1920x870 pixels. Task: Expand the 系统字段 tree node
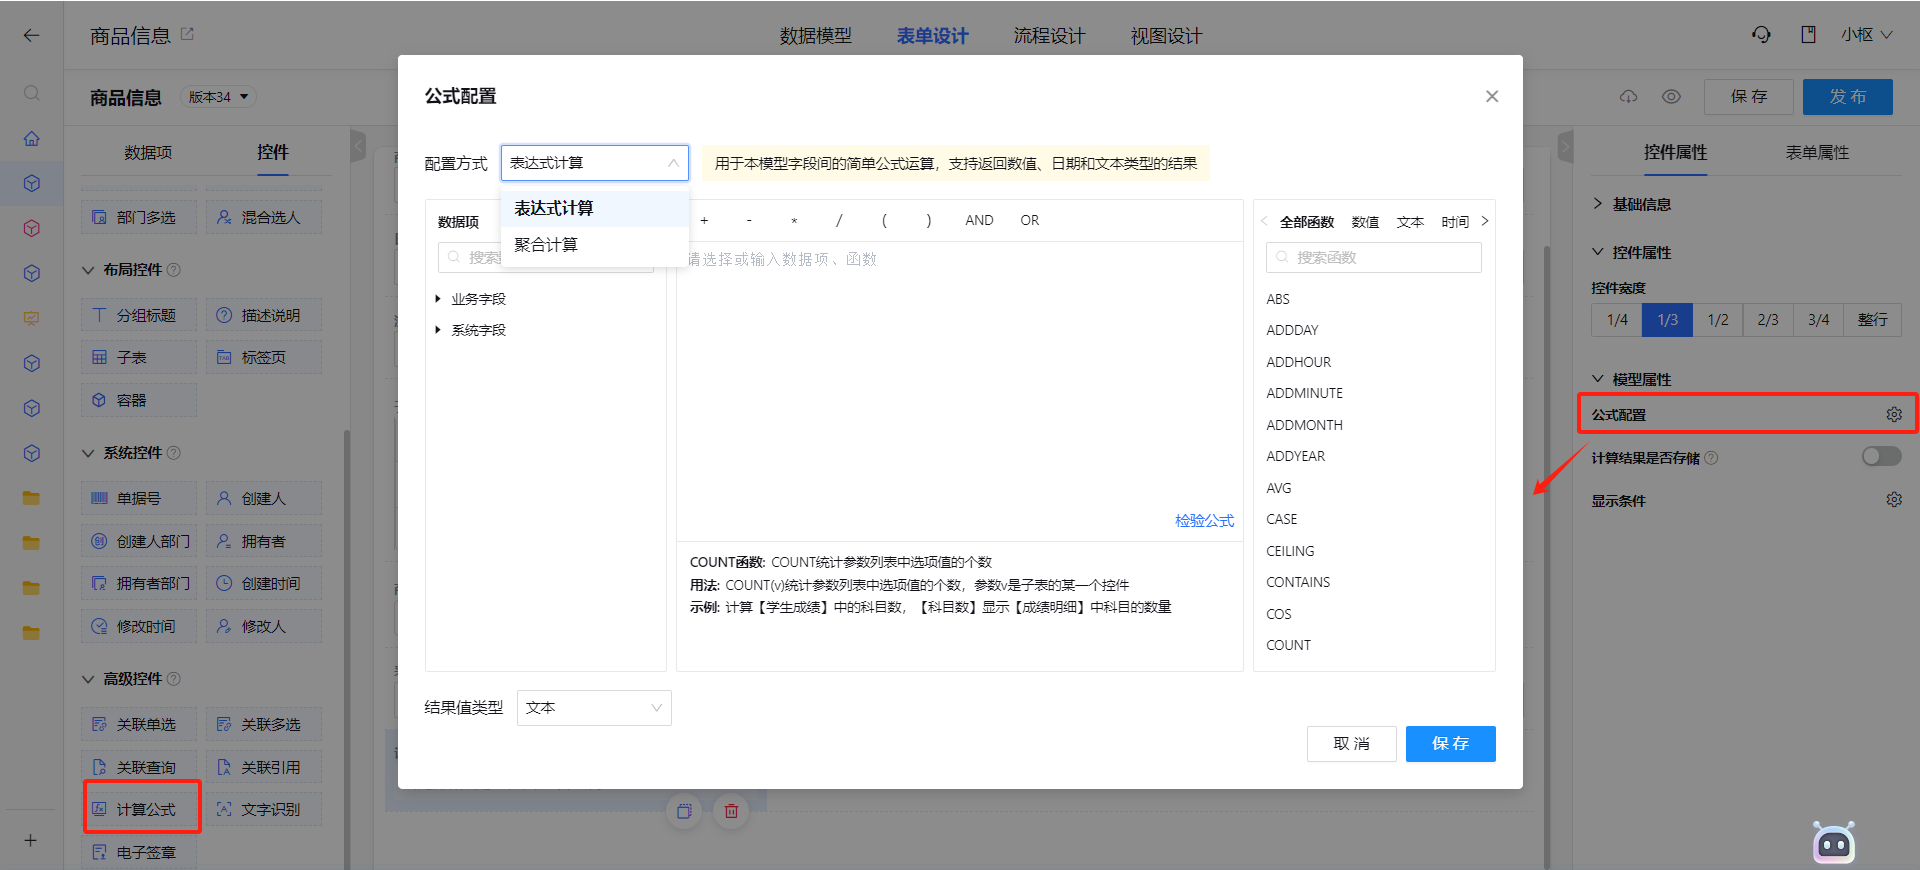[x=438, y=330]
